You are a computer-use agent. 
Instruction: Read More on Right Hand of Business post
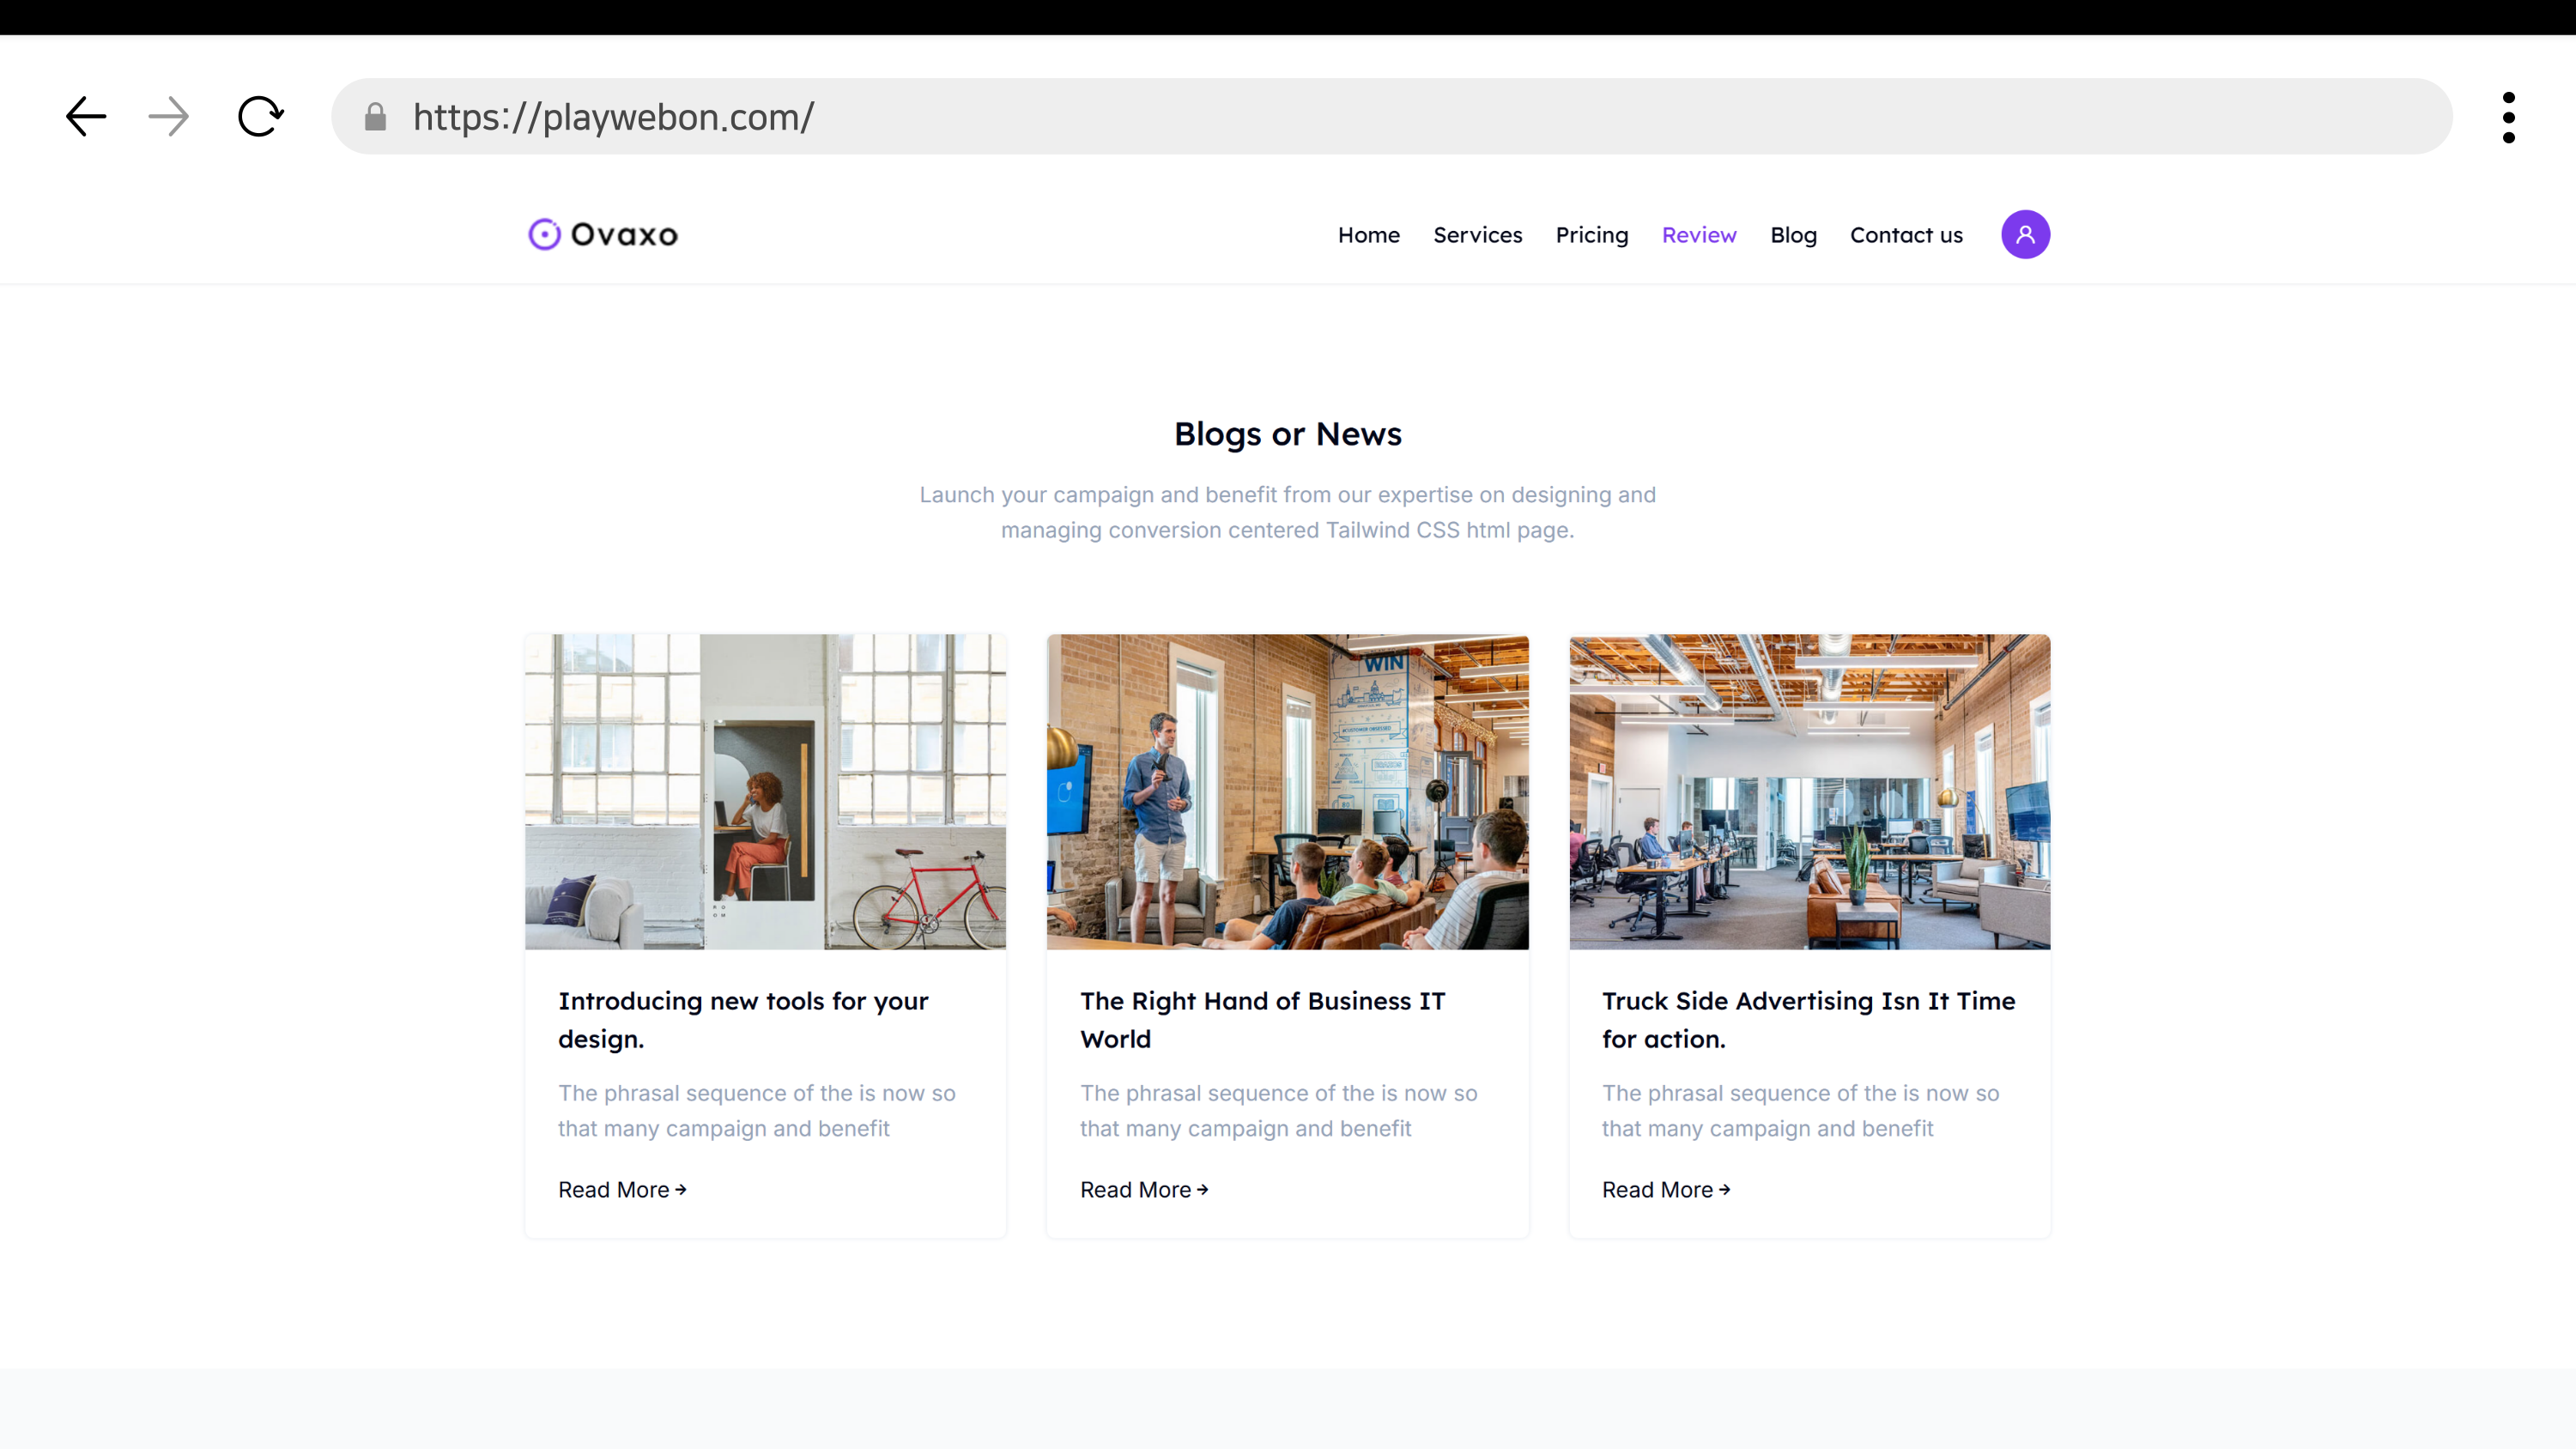tap(1143, 1190)
